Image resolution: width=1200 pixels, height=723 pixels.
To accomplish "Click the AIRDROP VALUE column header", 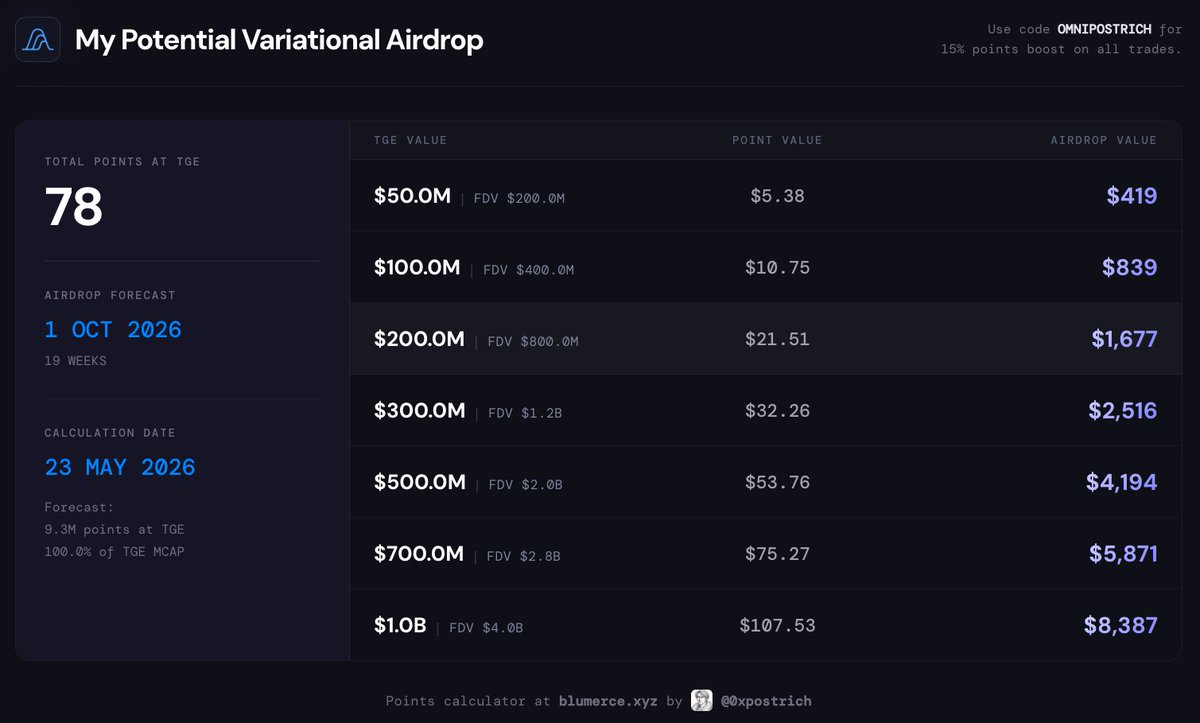I will pos(1103,140).
